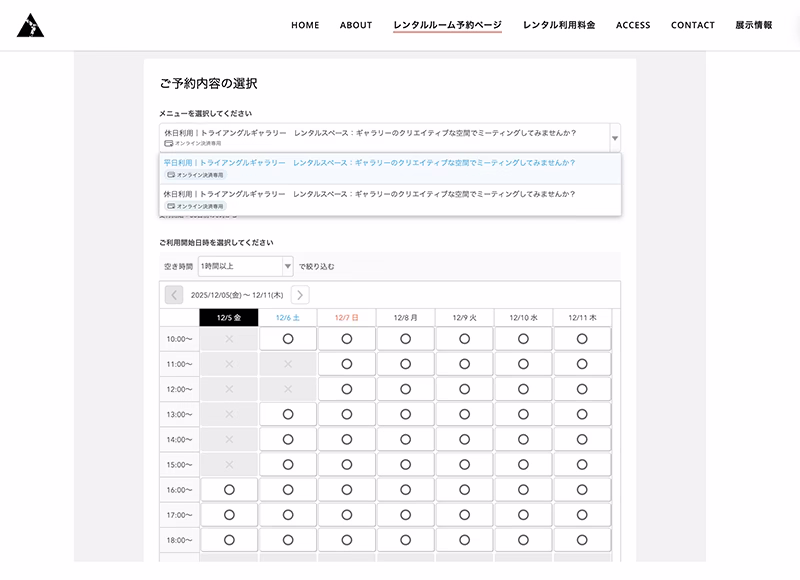Go to the ACCESS menu item
800x580 pixels.
[x=633, y=25]
